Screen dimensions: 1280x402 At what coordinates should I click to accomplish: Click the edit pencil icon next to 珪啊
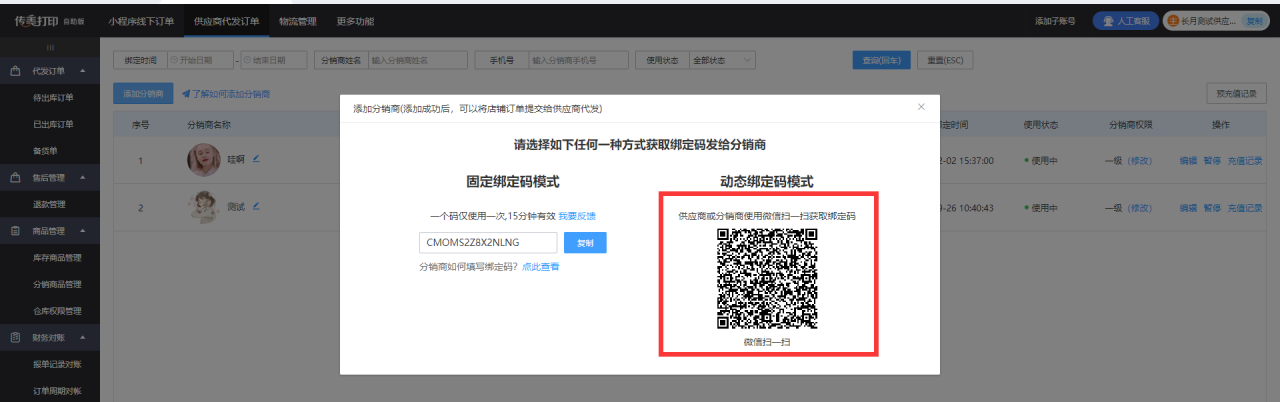coord(256,158)
